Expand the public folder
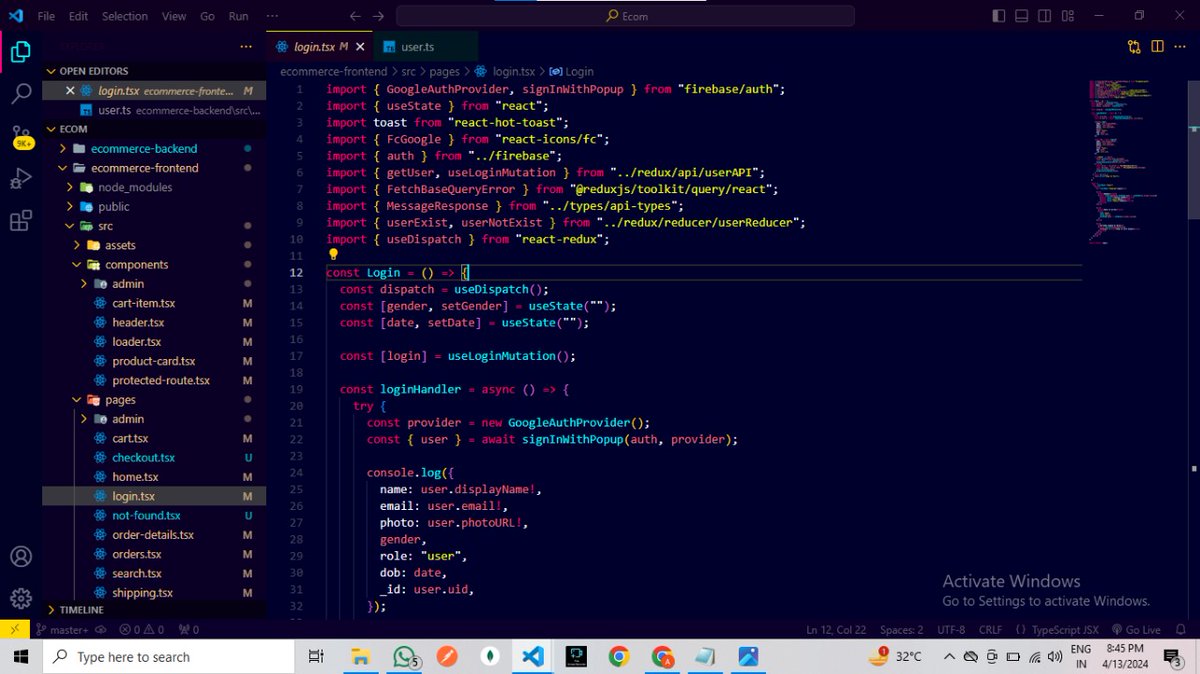 point(113,206)
